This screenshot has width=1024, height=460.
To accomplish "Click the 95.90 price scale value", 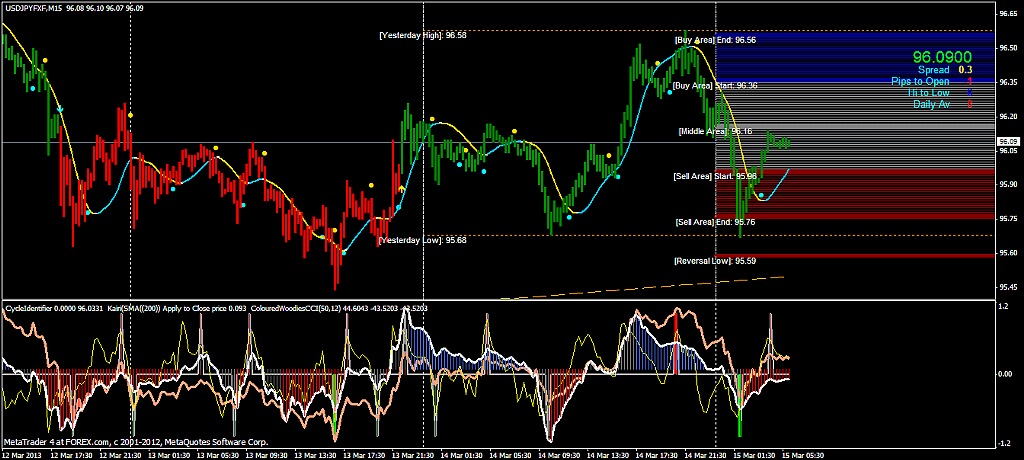I will tap(1008, 185).
